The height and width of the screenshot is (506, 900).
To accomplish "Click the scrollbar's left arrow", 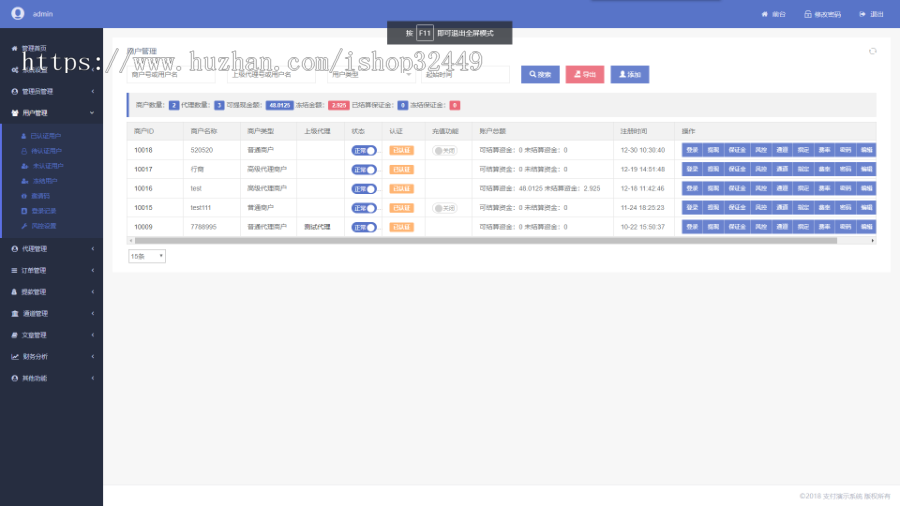I will (130, 241).
